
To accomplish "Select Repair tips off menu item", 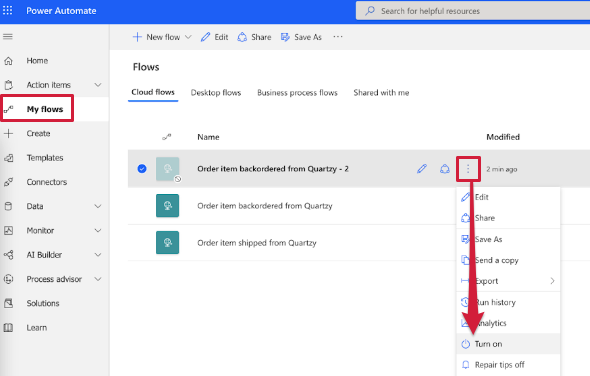I will tap(508, 365).
